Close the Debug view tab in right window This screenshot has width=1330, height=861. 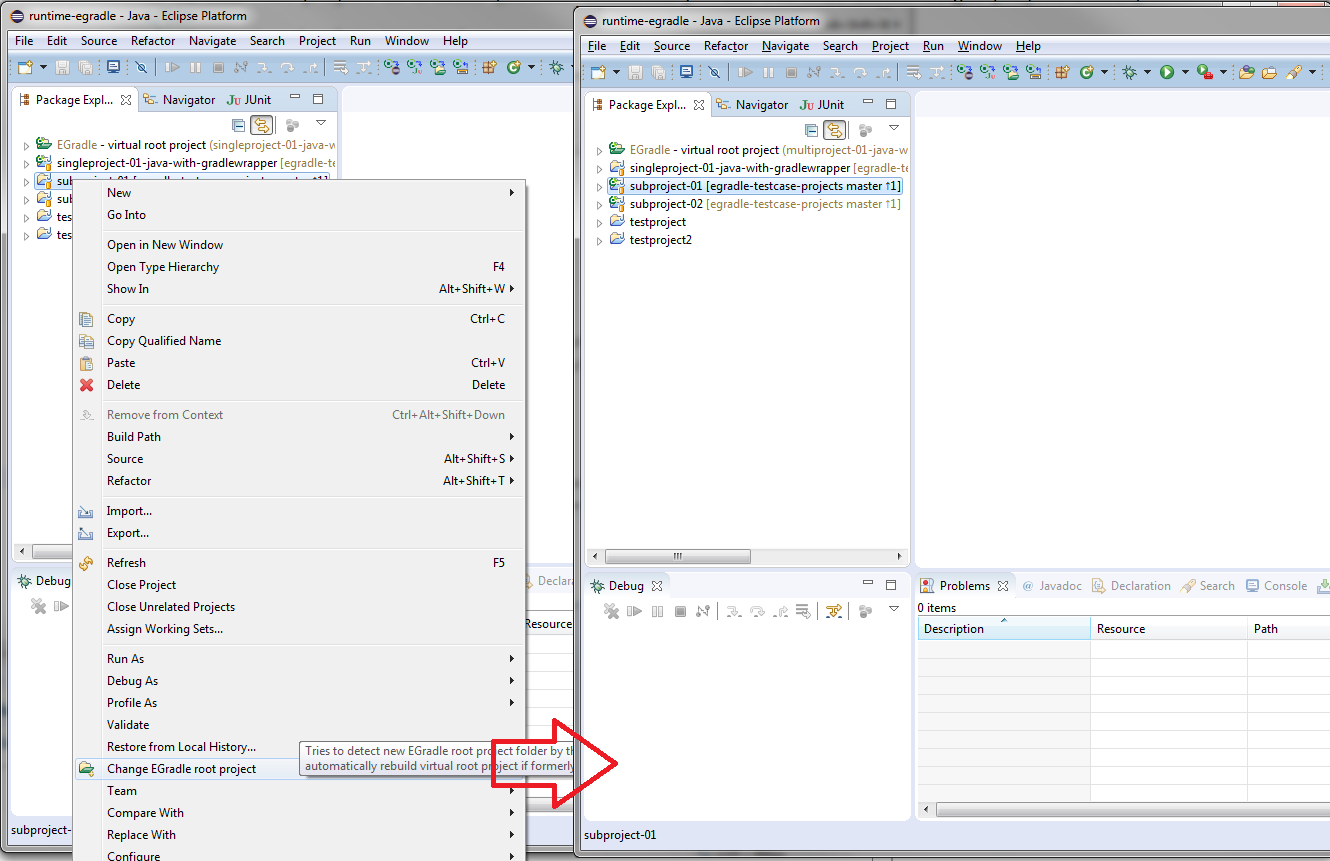pos(657,586)
